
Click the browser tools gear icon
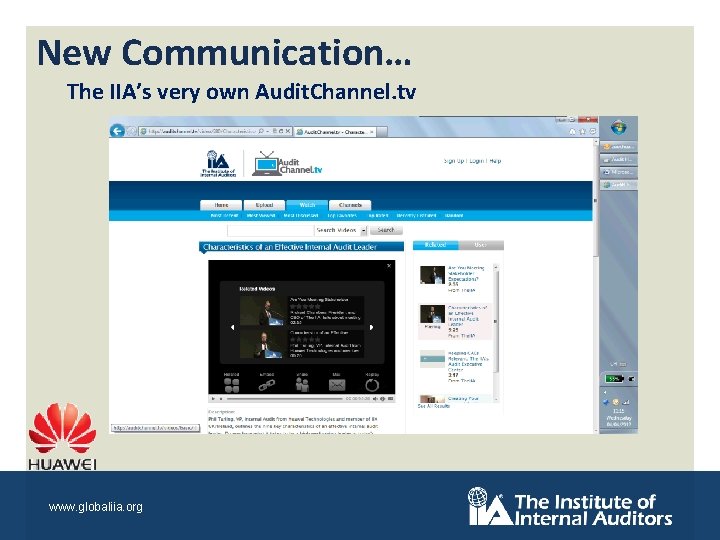(x=592, y=132)
